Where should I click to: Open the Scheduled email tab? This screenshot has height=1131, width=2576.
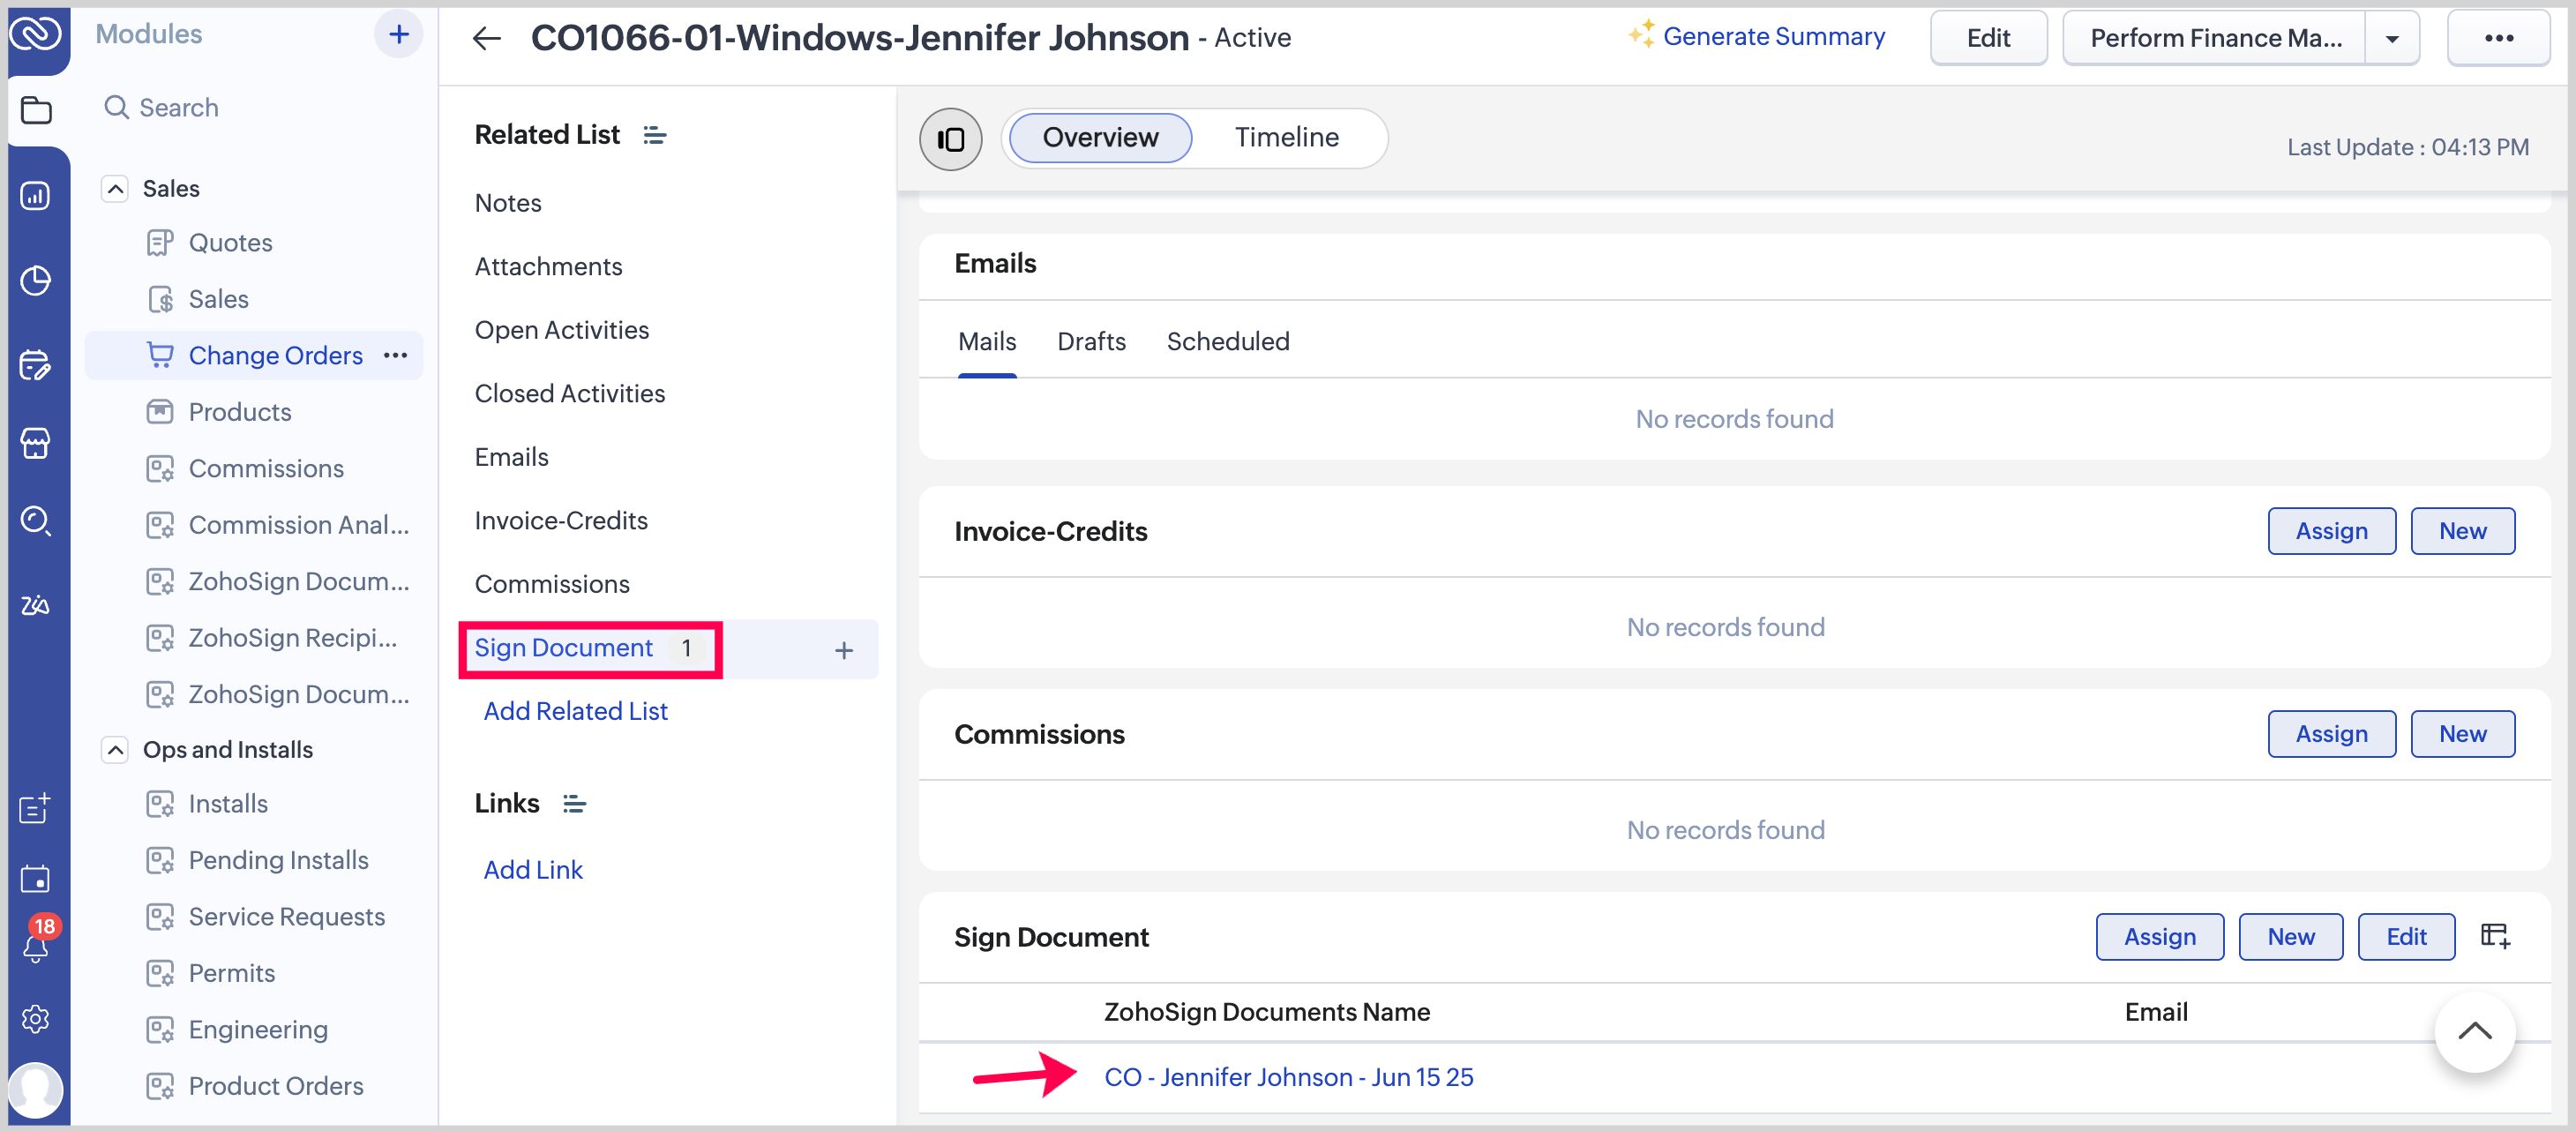click(x=1227, y=341)
